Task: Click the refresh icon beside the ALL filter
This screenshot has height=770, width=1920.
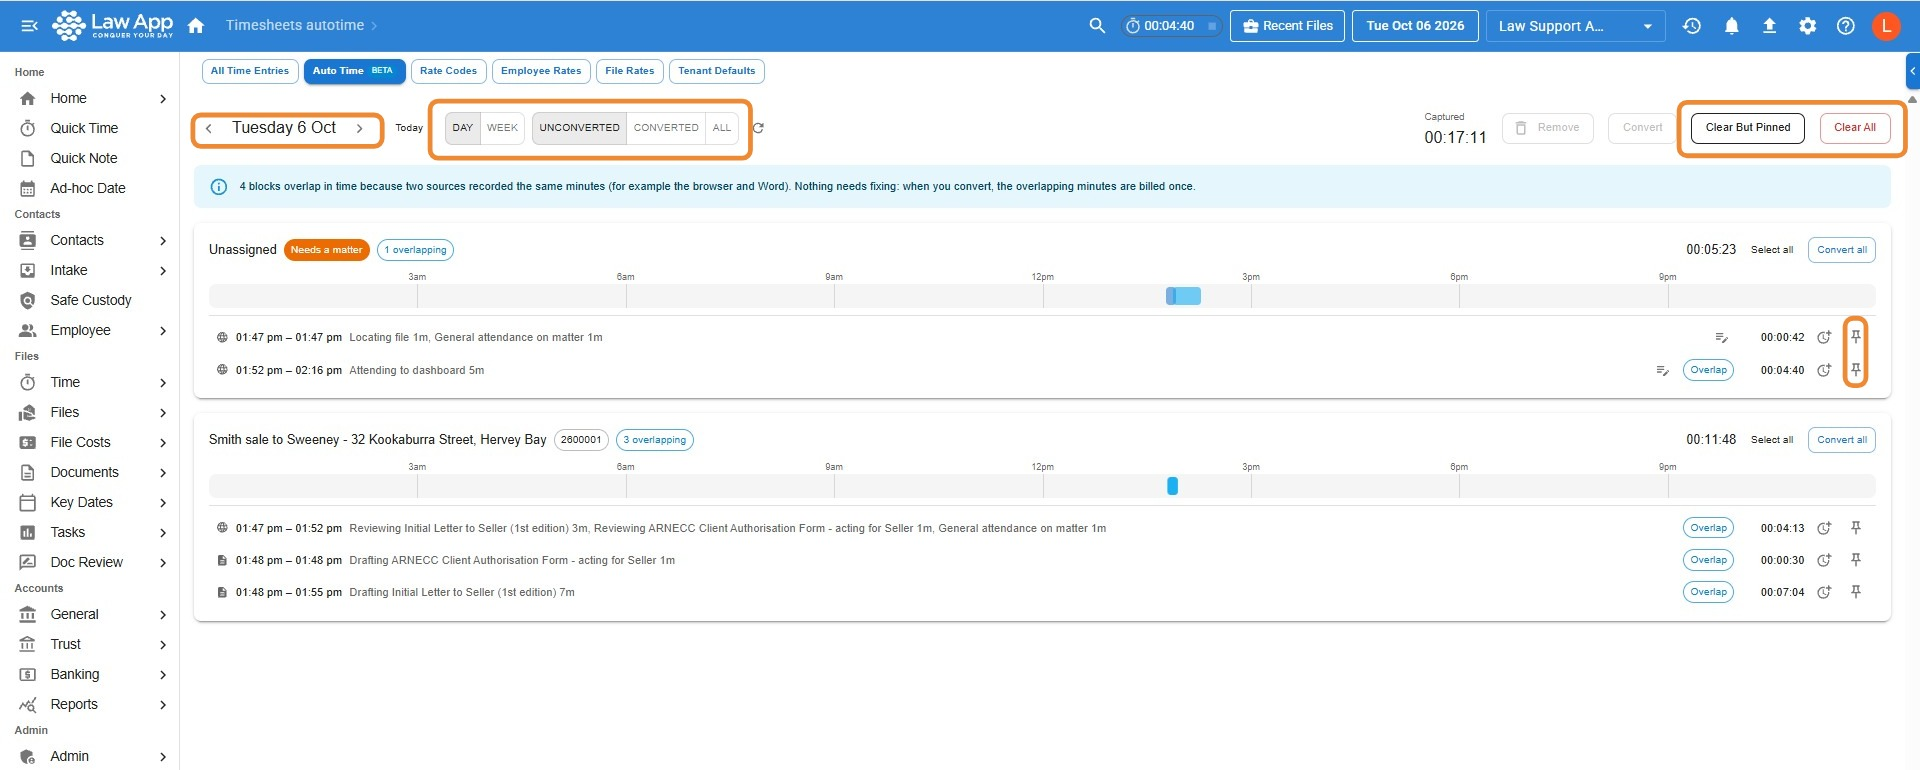Action: tap(758, 128)
